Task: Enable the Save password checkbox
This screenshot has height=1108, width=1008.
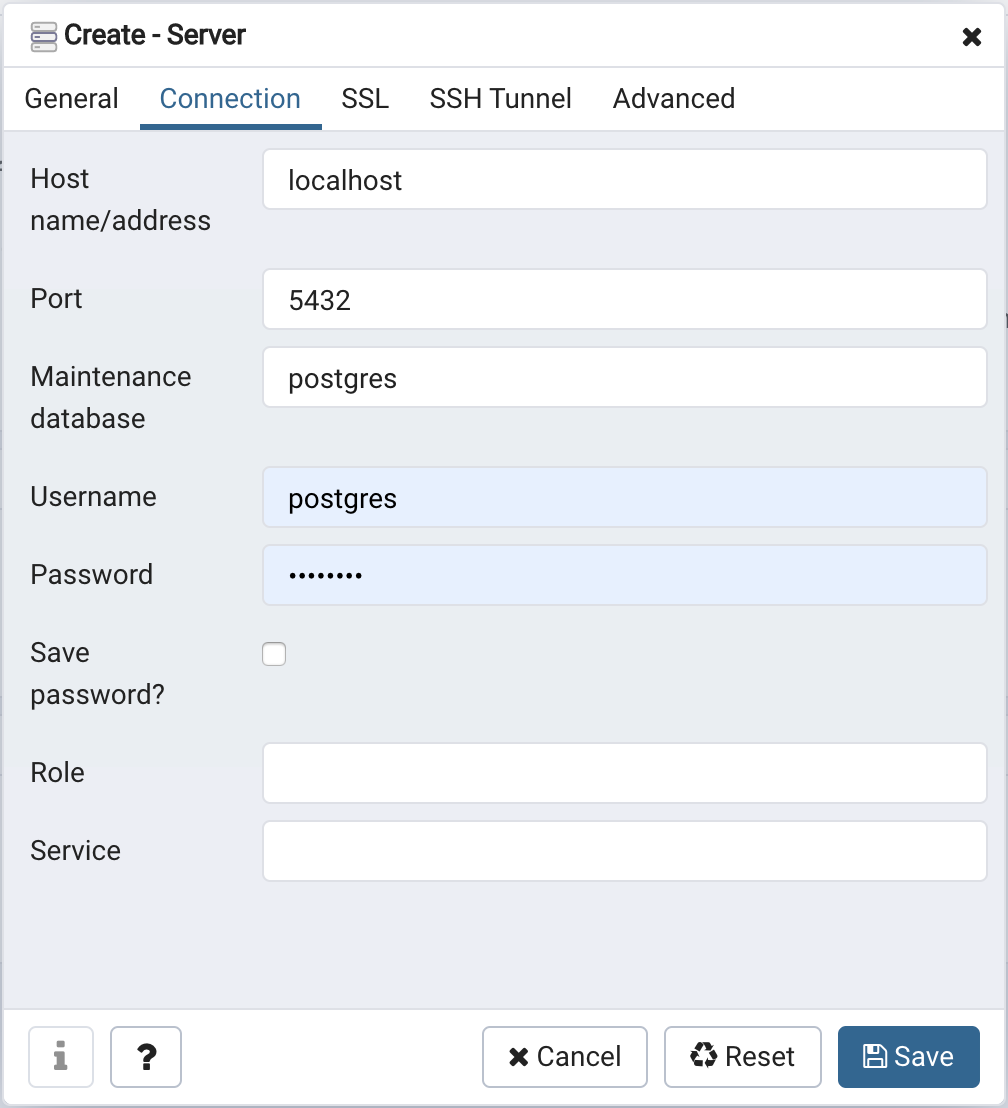Action: click(273, 653)
